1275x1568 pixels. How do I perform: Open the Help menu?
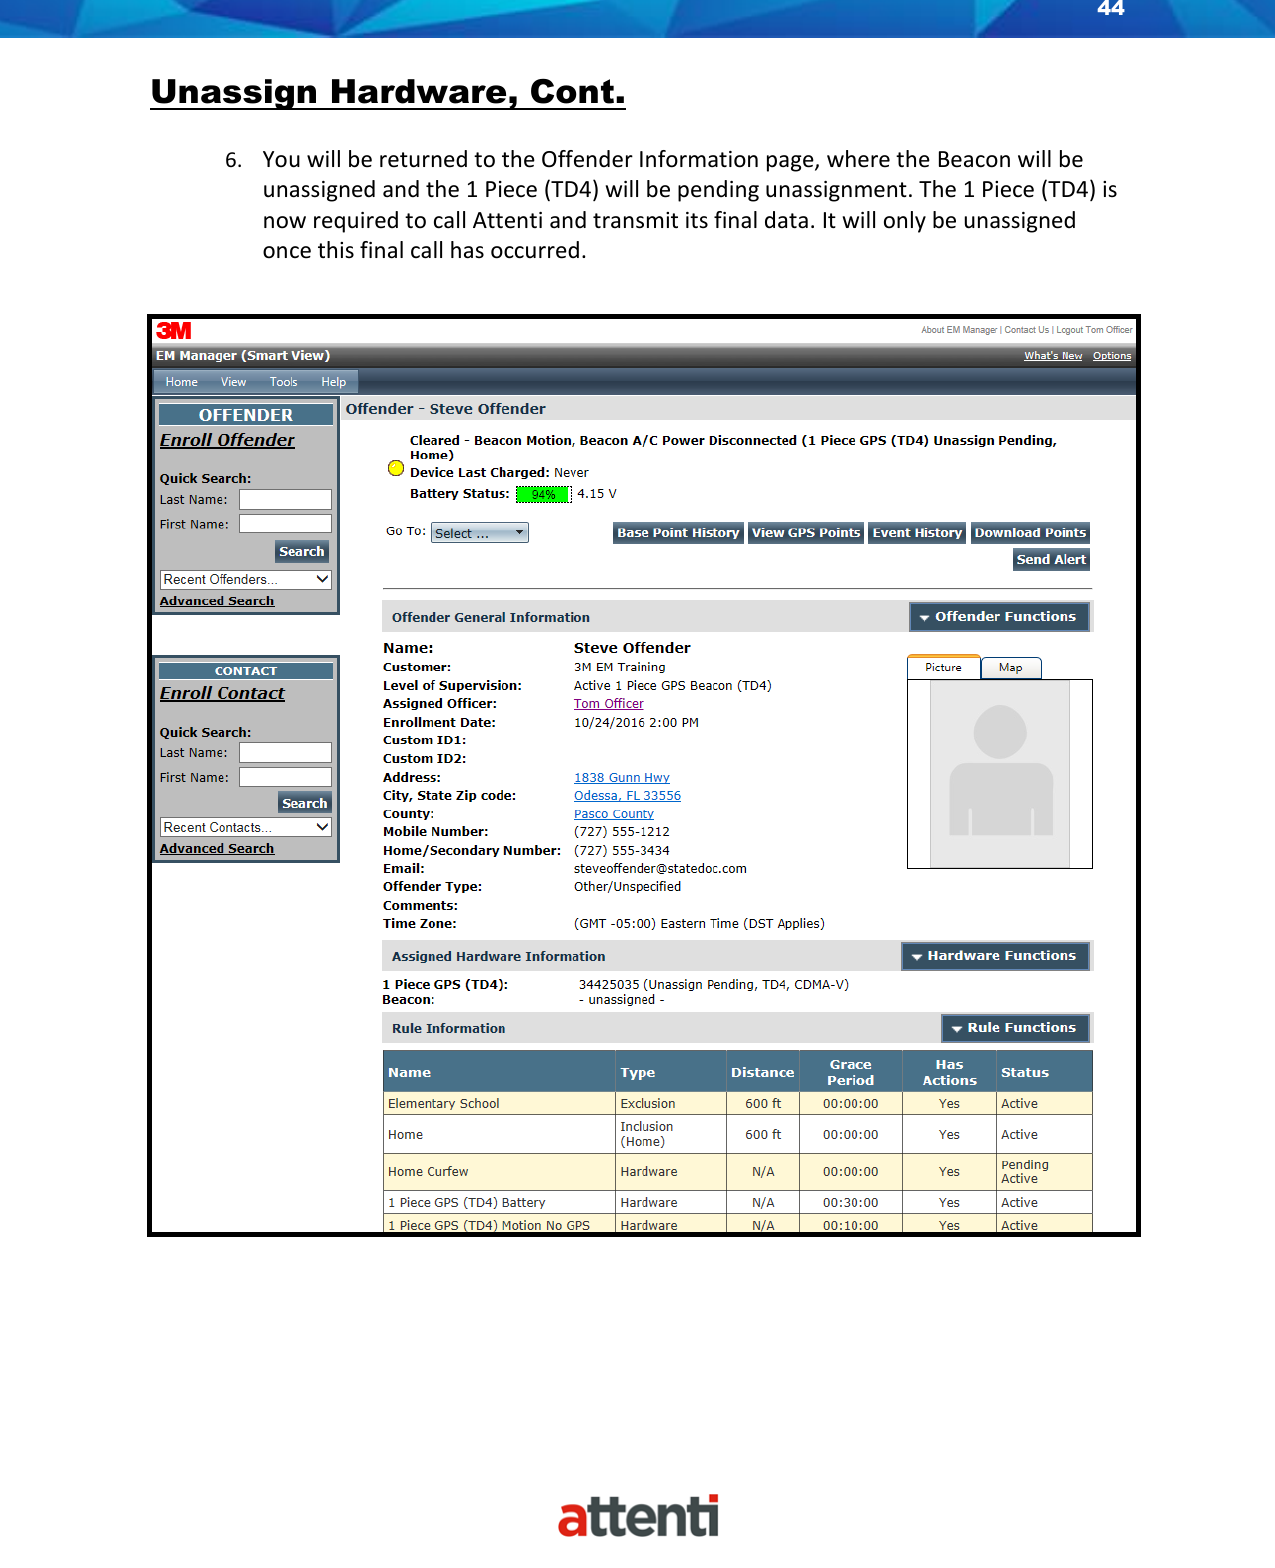tap(333, 382)
